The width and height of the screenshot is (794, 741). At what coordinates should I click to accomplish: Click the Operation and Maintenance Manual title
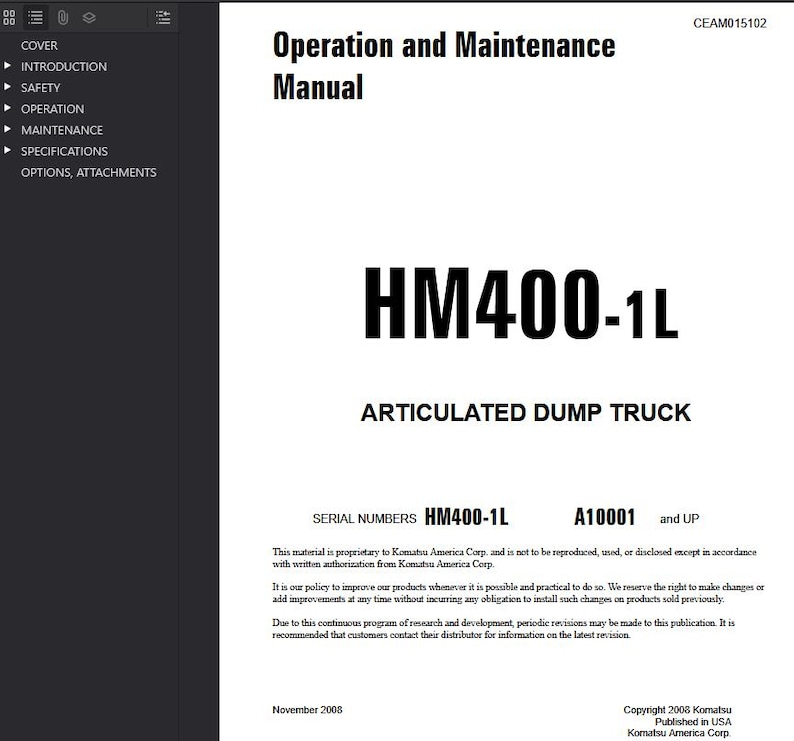pos(444,66)
